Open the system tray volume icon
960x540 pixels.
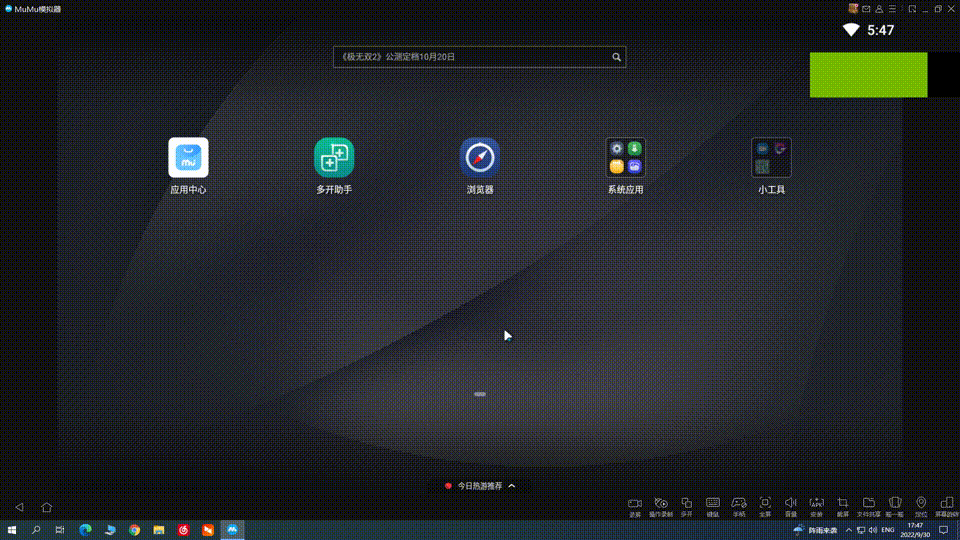[872, 530]
